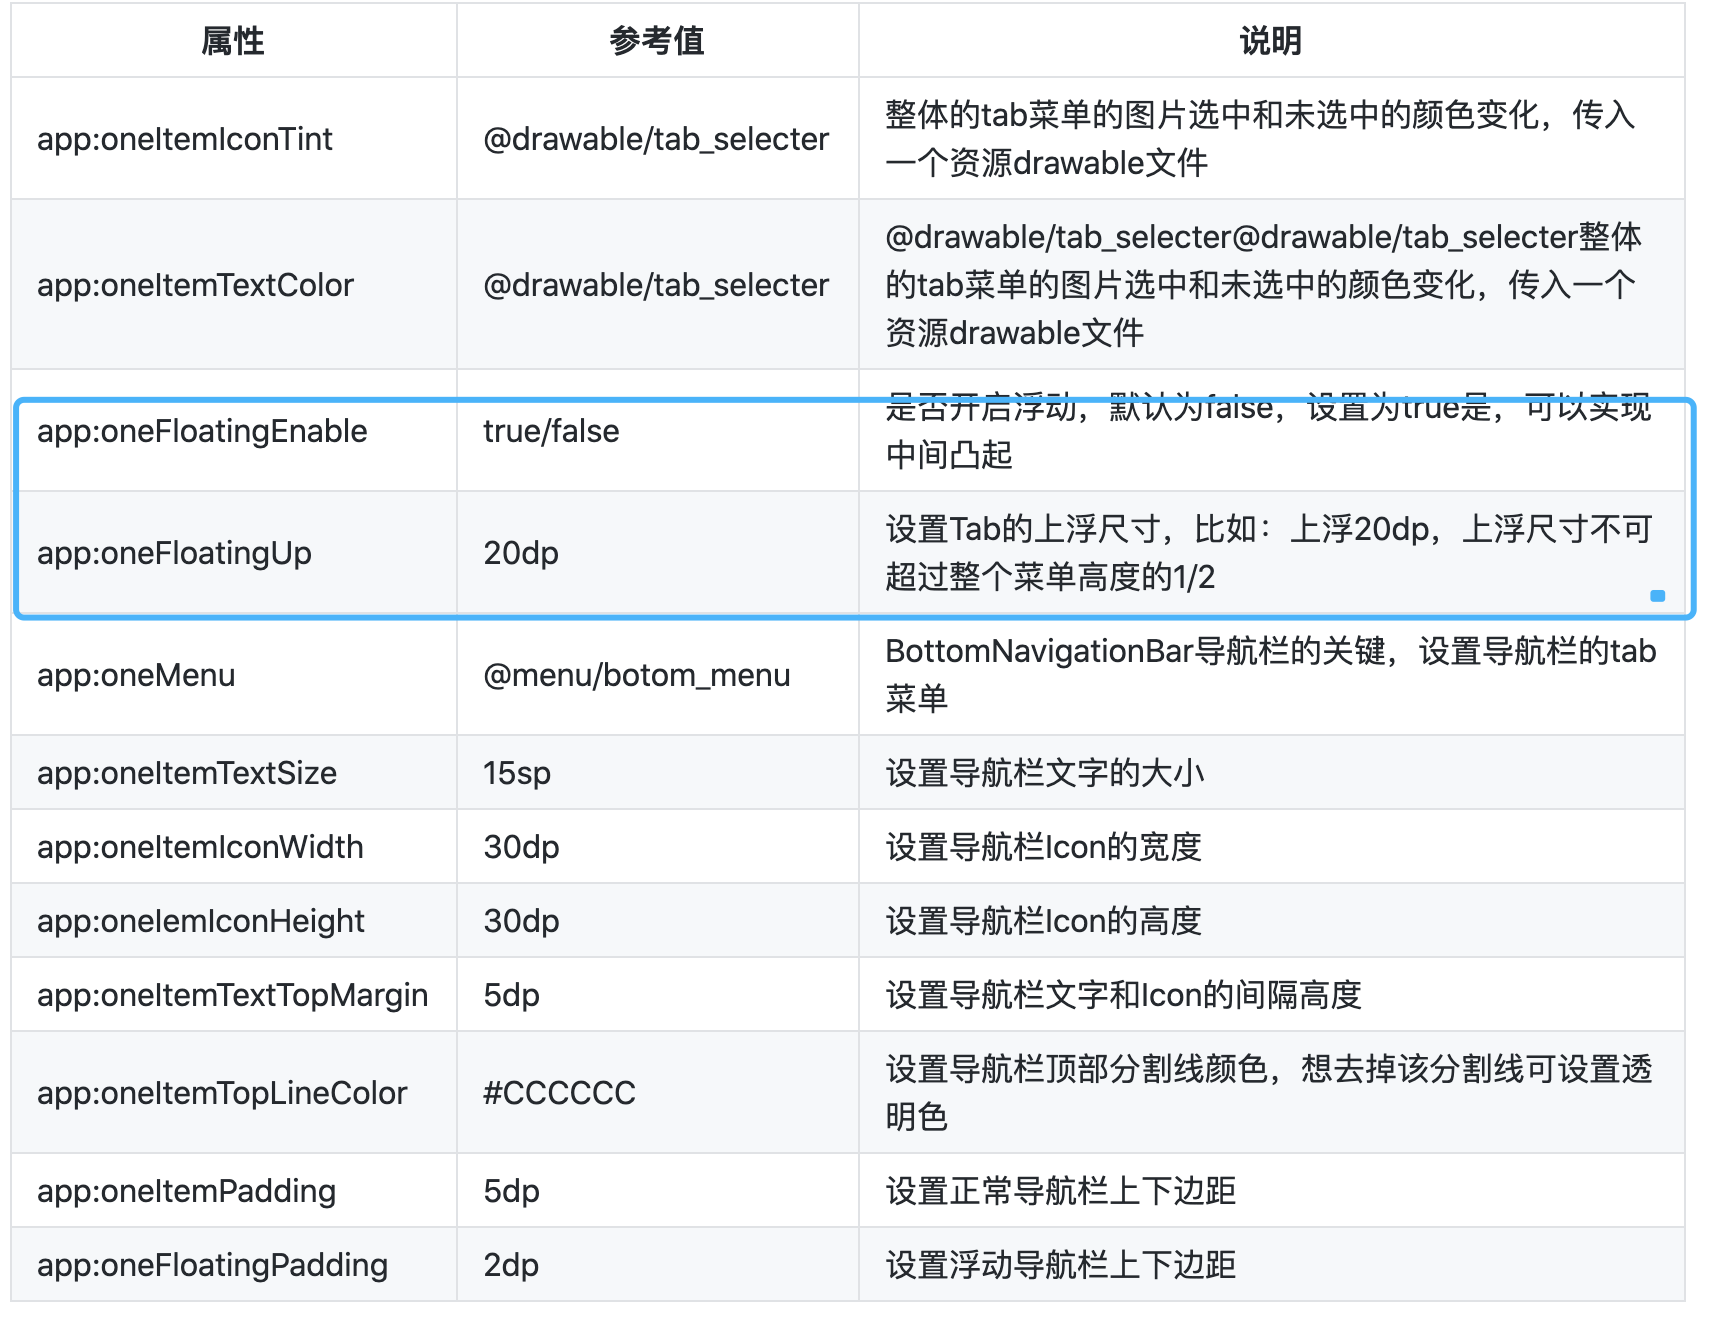Click the description starting 设置Tab的上浮尺寸
The width and height of the screenshot is (1716, 1320).
(1268, 553)
